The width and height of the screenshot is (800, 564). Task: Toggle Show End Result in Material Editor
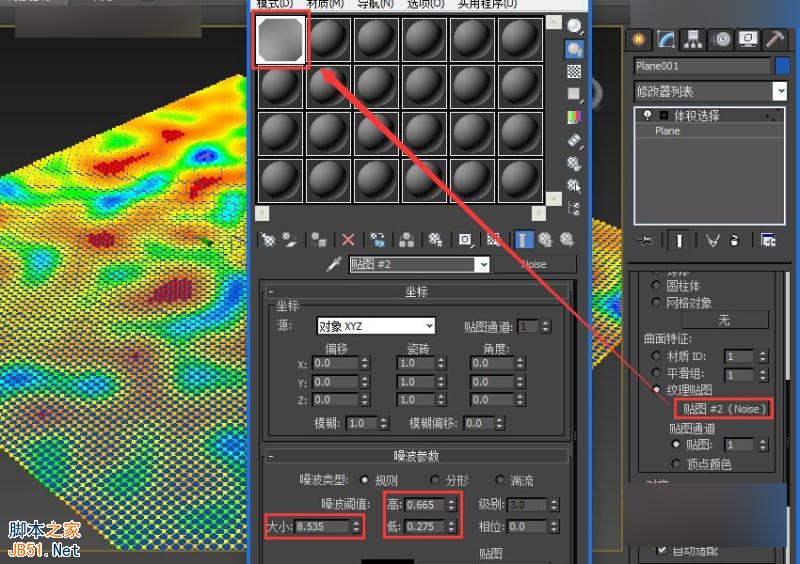click(x=523, y=239)
